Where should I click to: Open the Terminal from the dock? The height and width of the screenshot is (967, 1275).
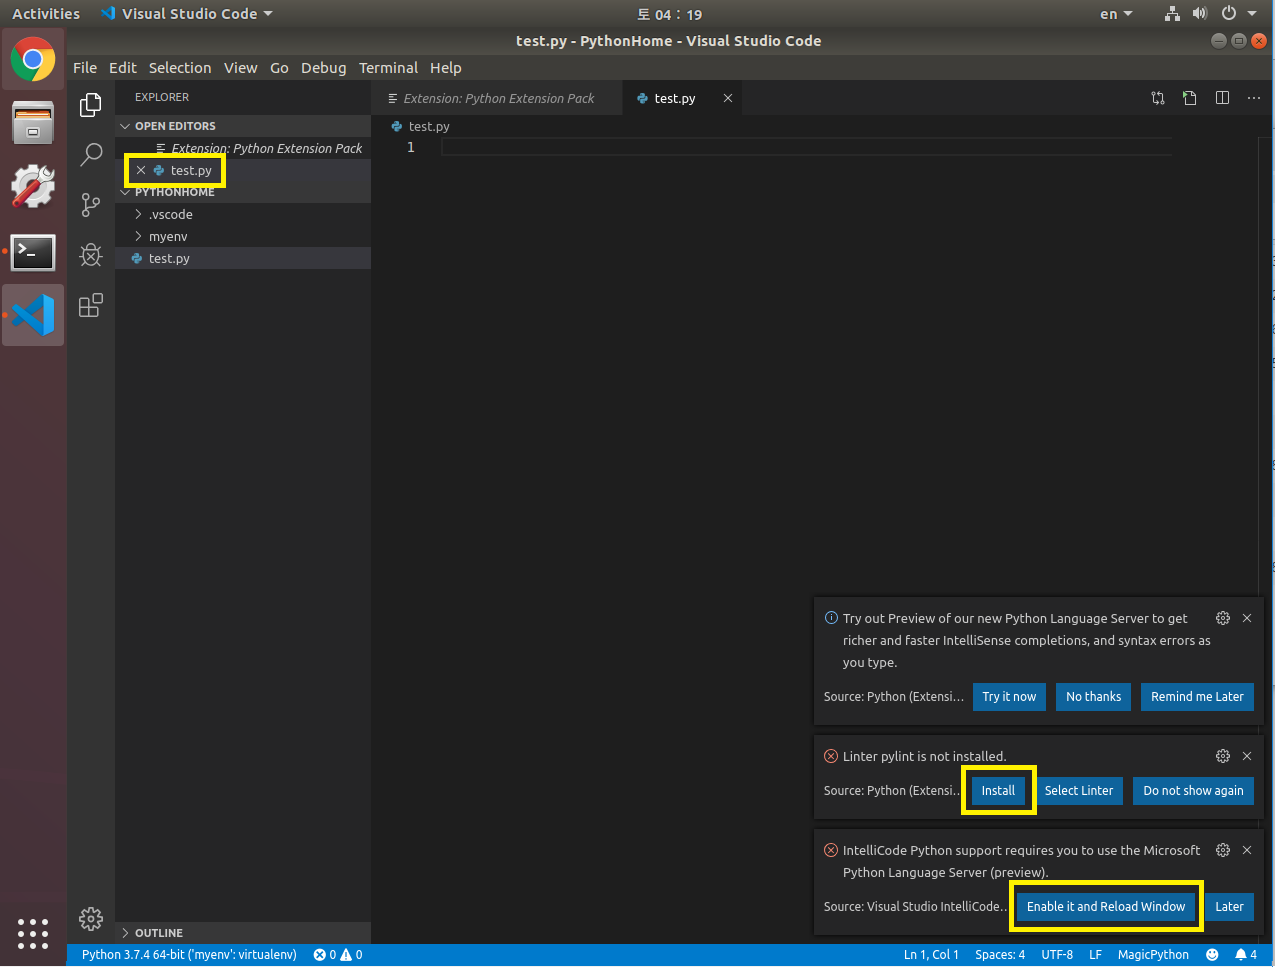point(33,252)
